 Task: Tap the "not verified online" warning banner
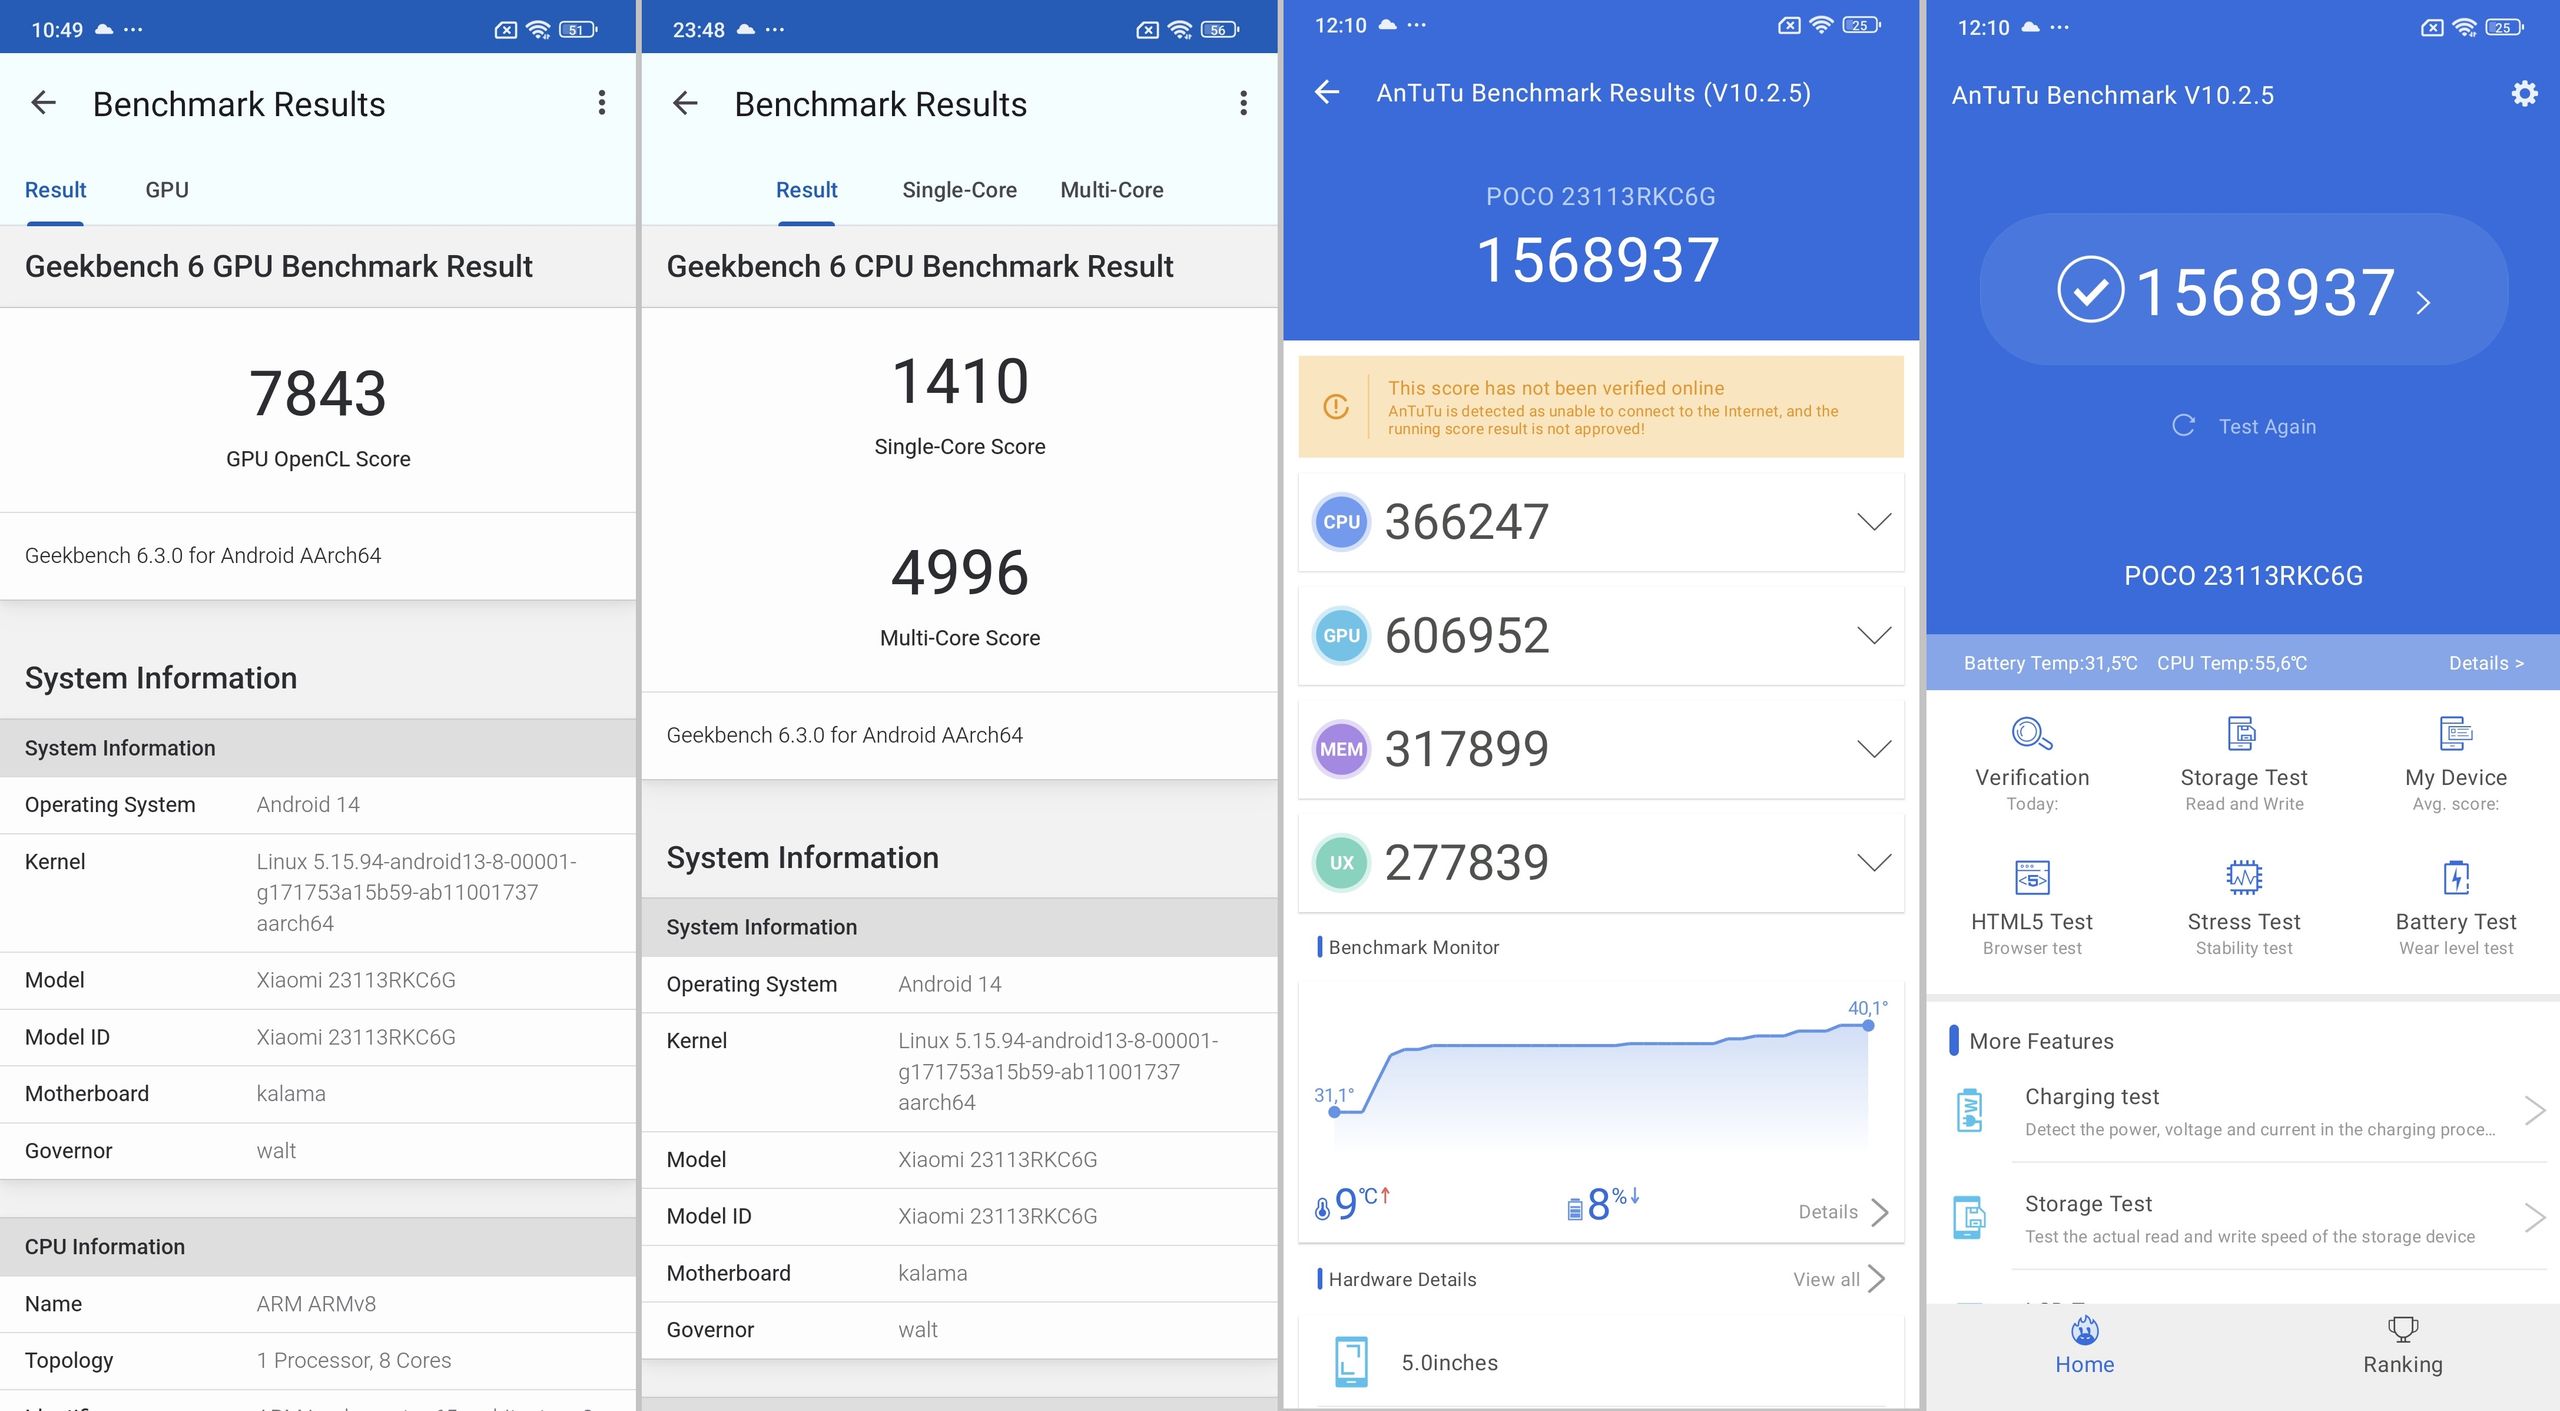coord(1601,407)
